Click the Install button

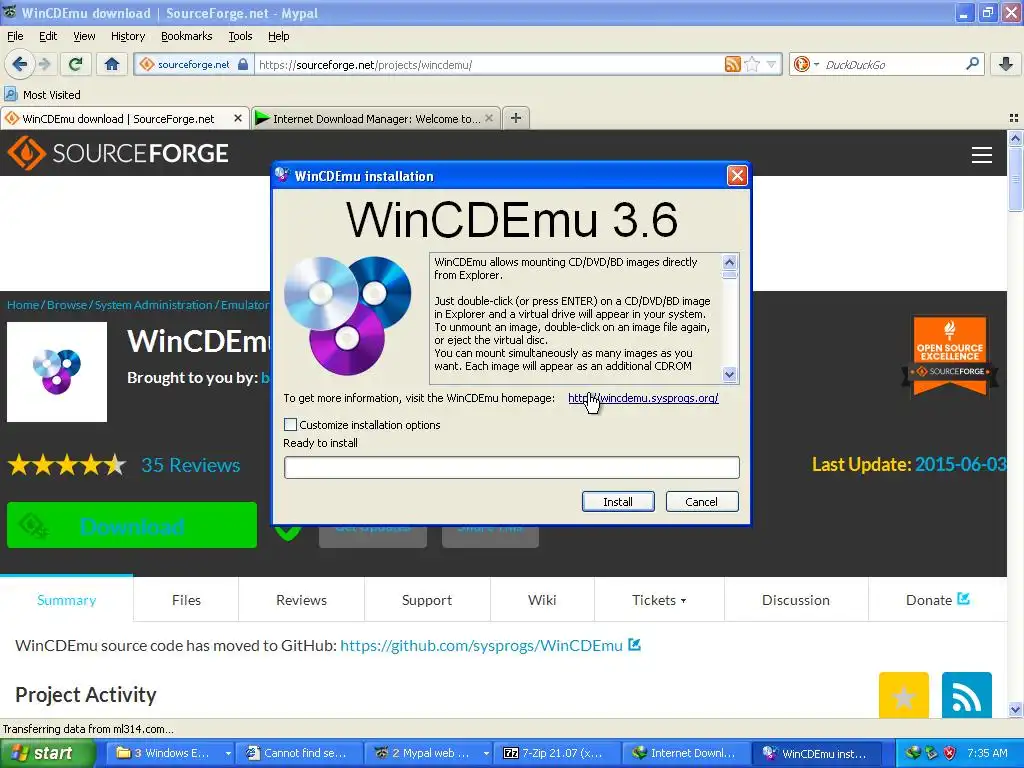click(618, 502)
